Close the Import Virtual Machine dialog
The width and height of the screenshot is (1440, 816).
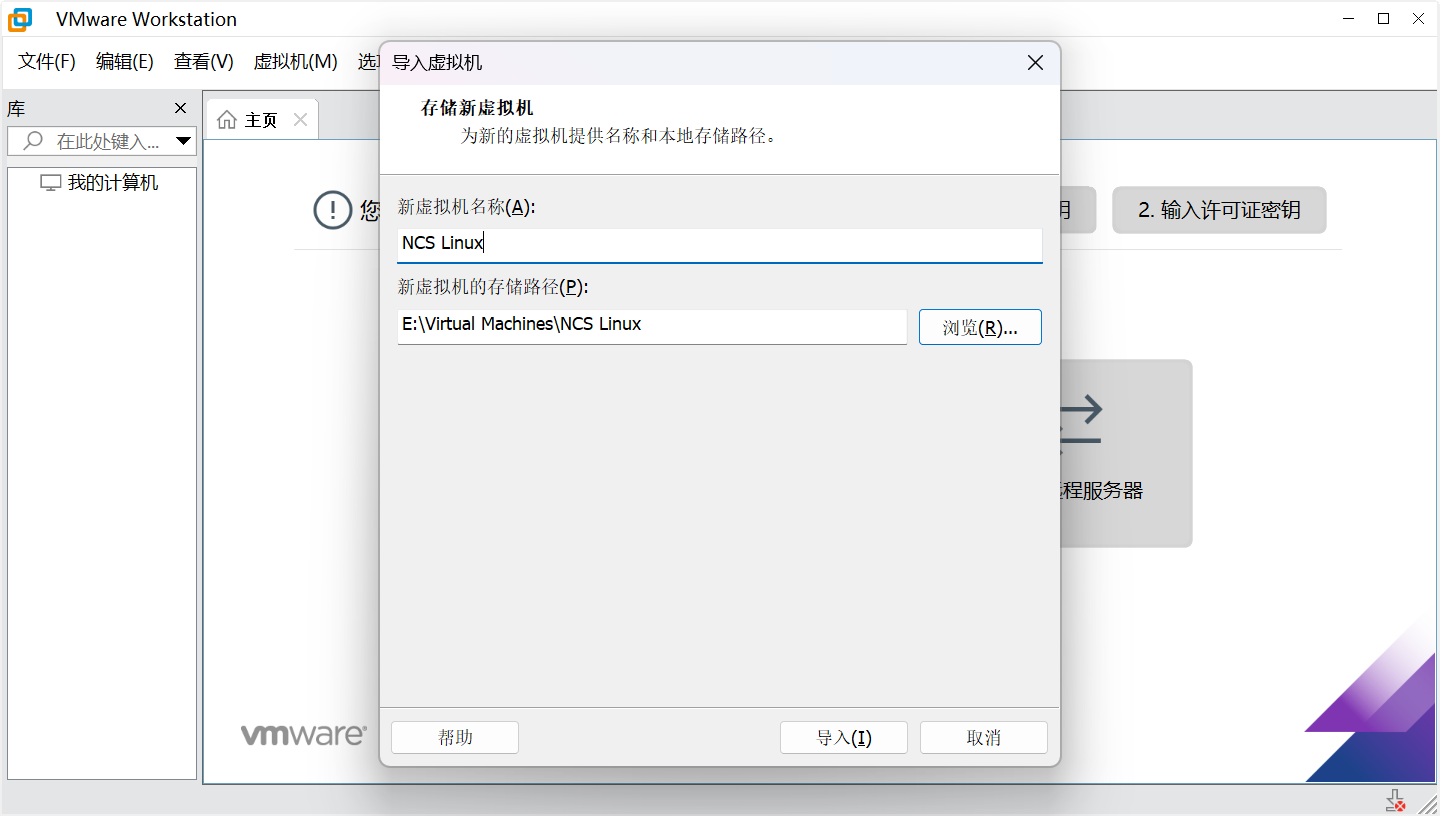tap(1036, 63)
